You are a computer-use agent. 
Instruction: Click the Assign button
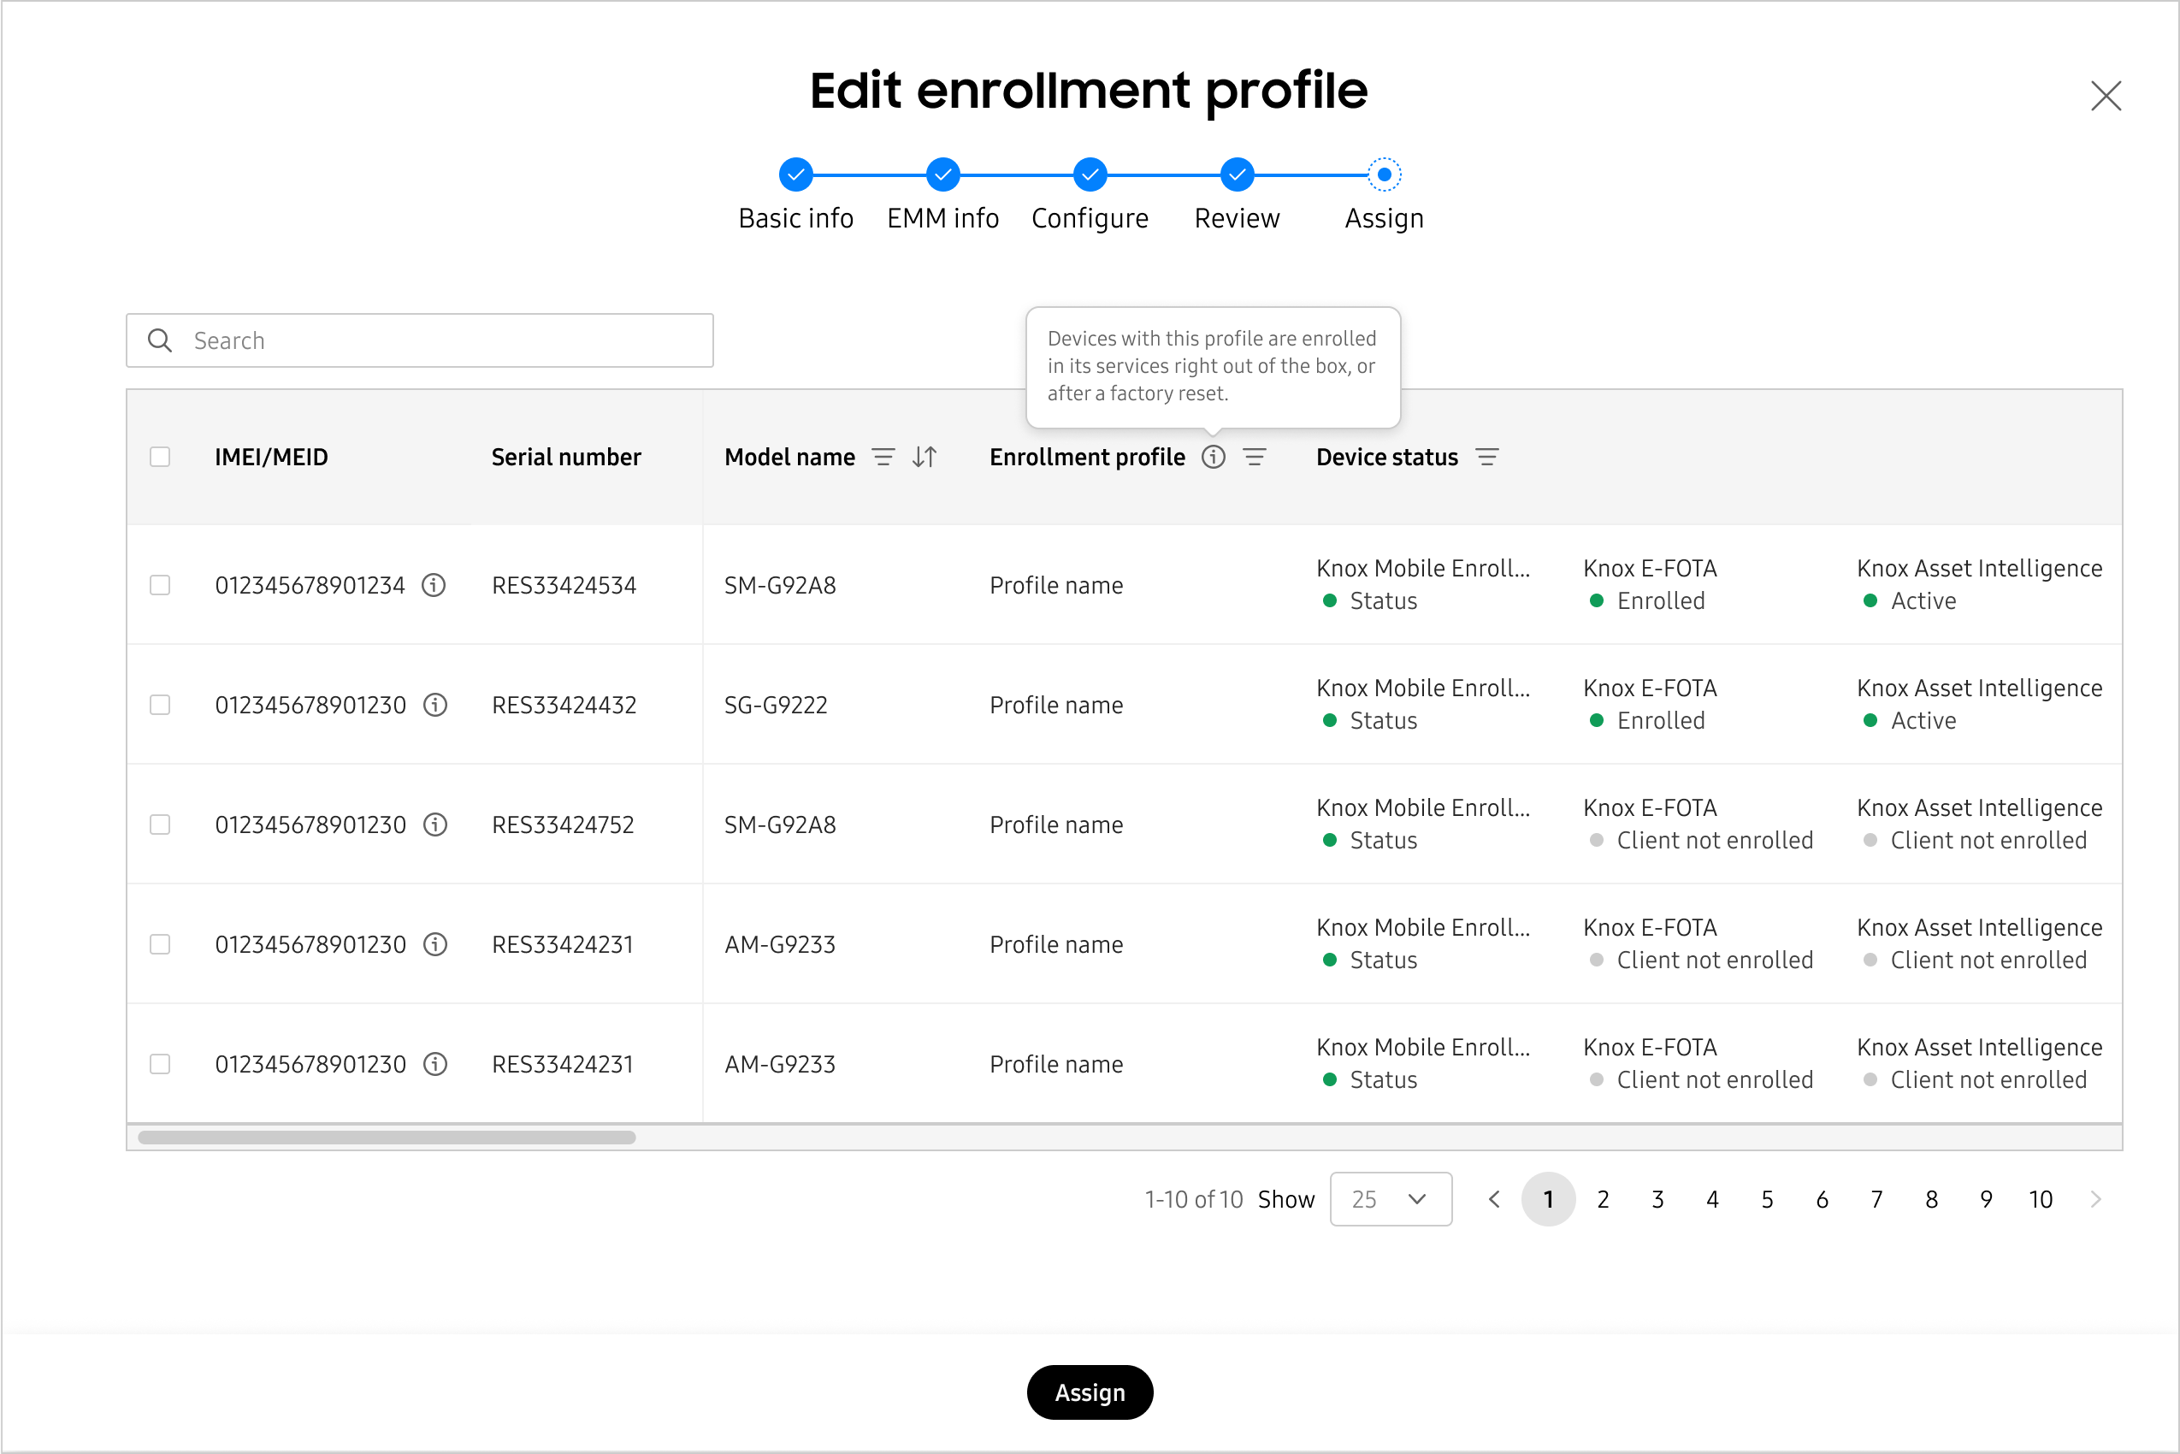1089,1392
